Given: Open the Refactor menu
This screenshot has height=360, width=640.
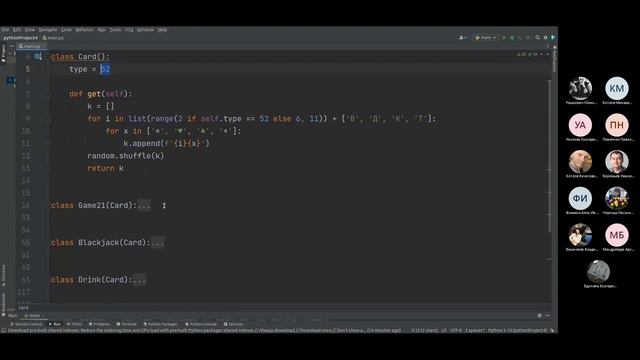Looking at the screenshot, I should point(84,30).
